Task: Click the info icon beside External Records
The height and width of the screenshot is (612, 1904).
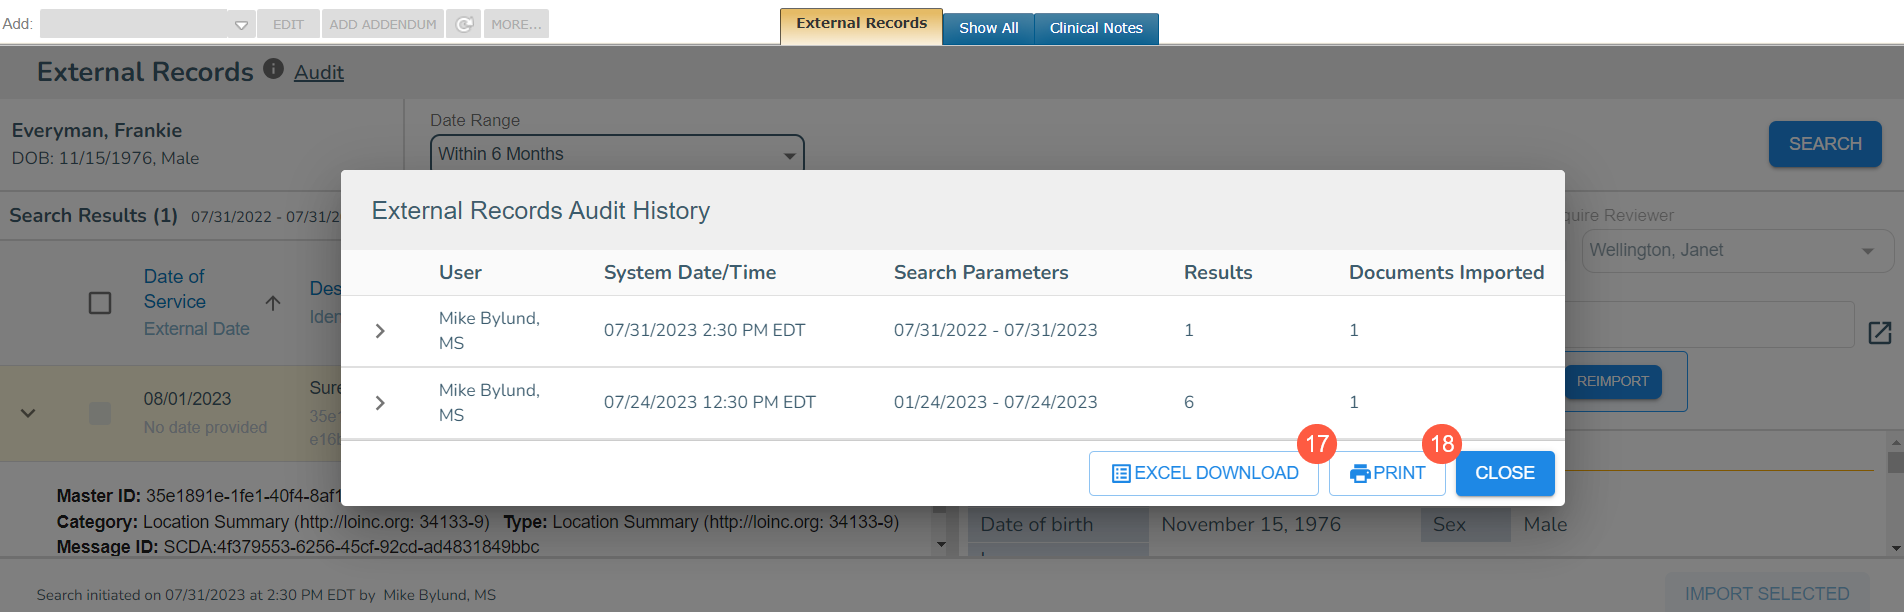Action: (273, 69)
